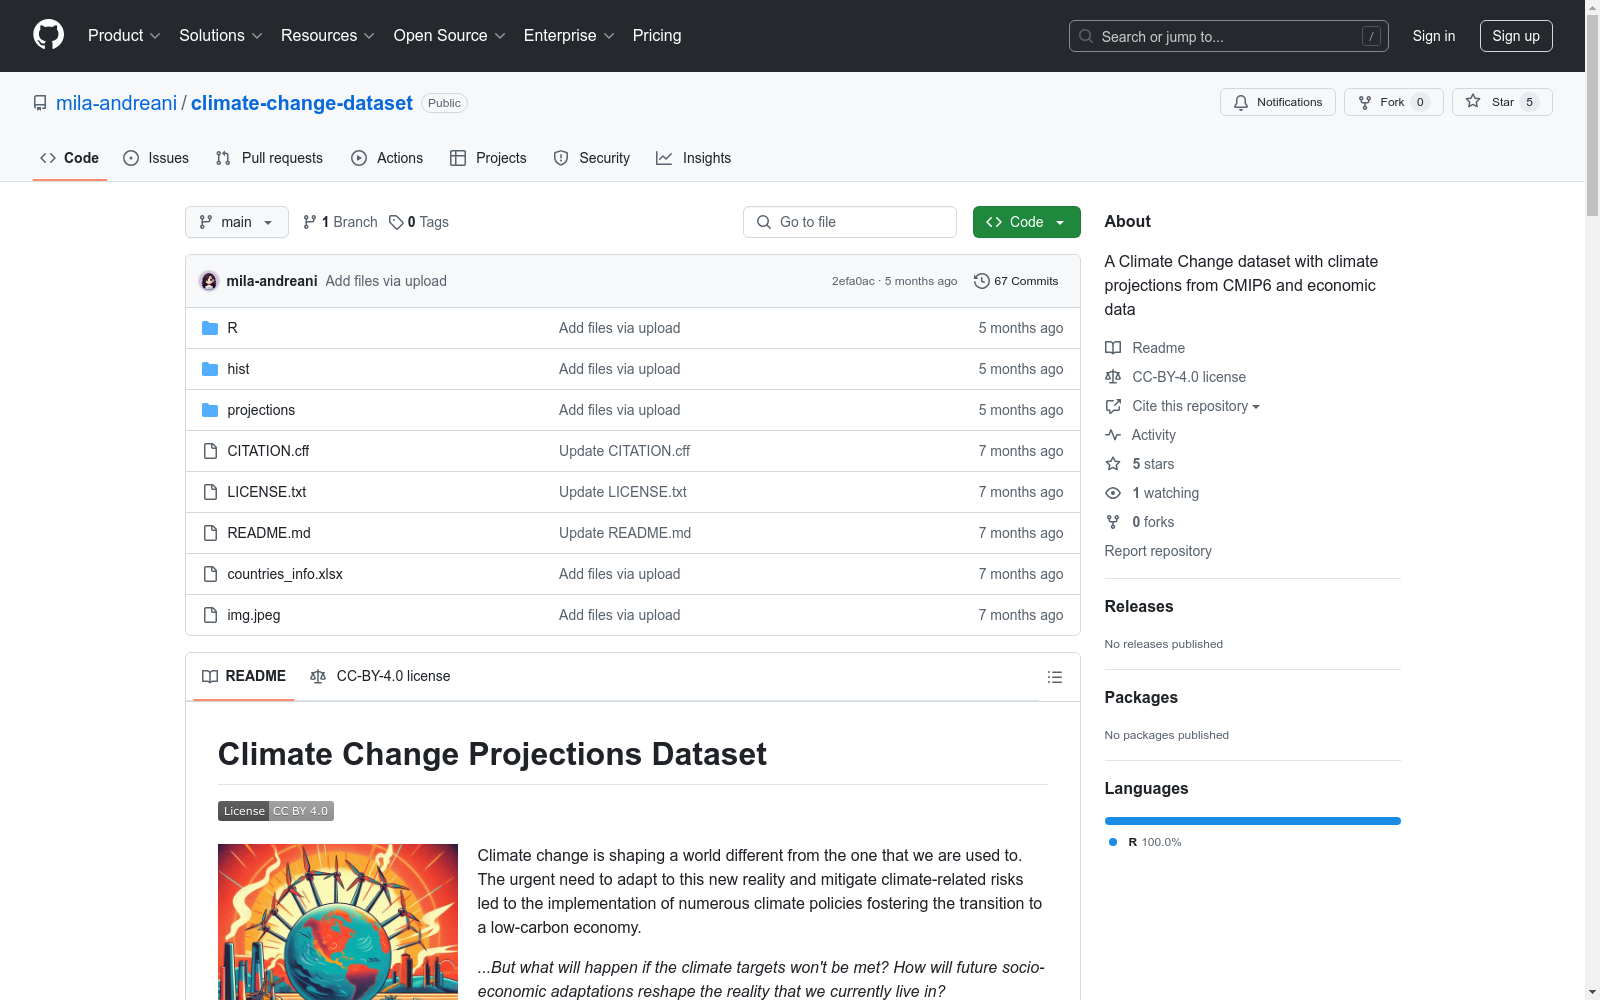Screen dimensions: 1600x1000
Task: Click the Sign in link
Action: [1434, 36]
